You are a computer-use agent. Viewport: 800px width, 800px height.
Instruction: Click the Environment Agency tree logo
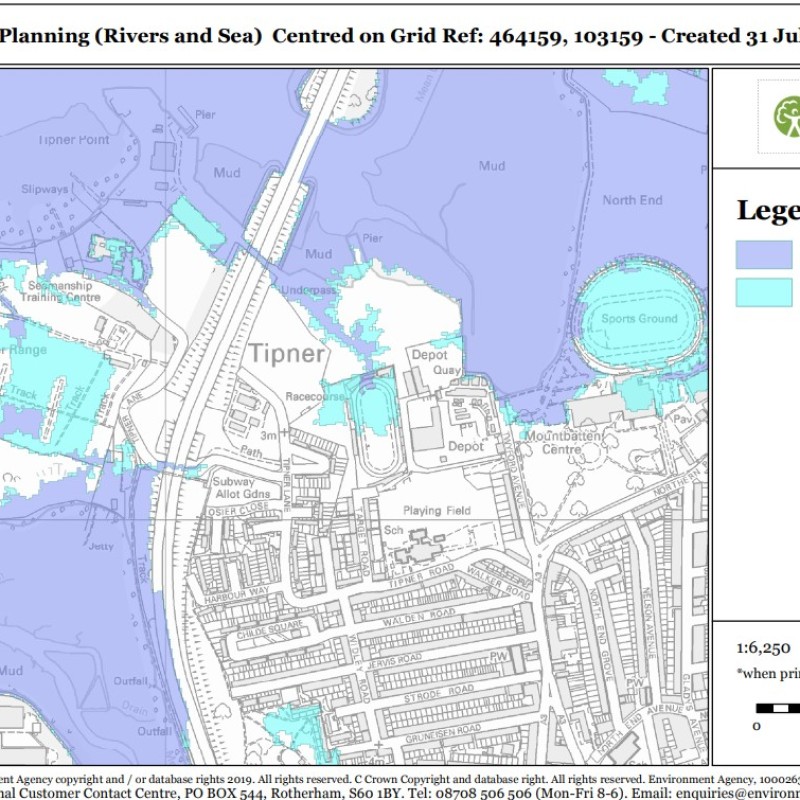coord(786,117)
